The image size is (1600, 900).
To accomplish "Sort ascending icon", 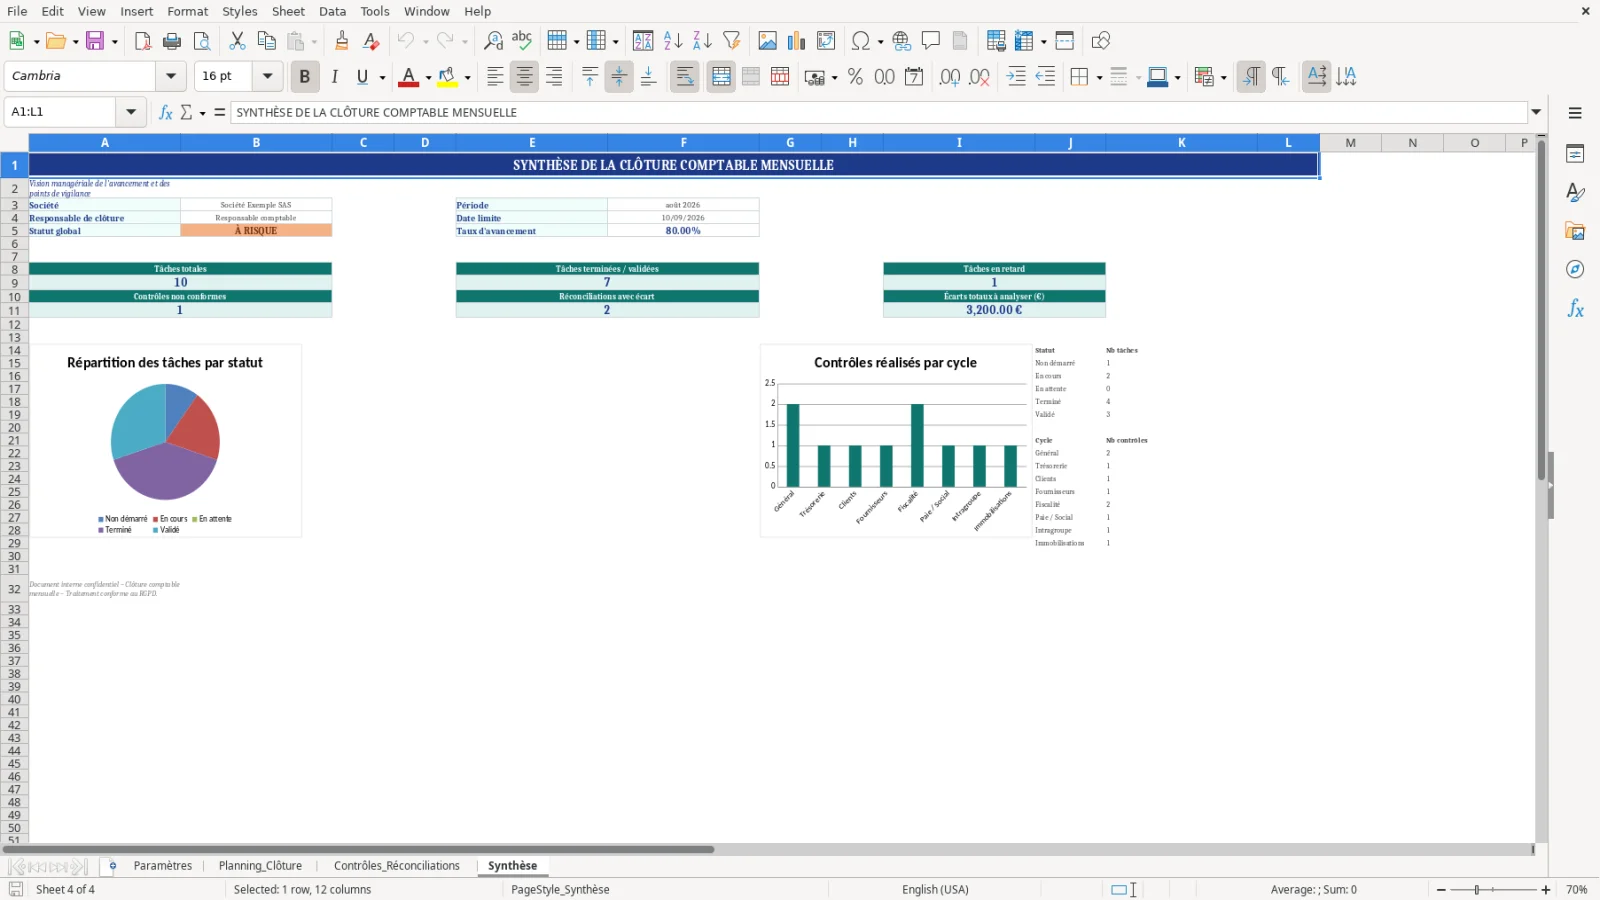I will (x=673, y=41).
